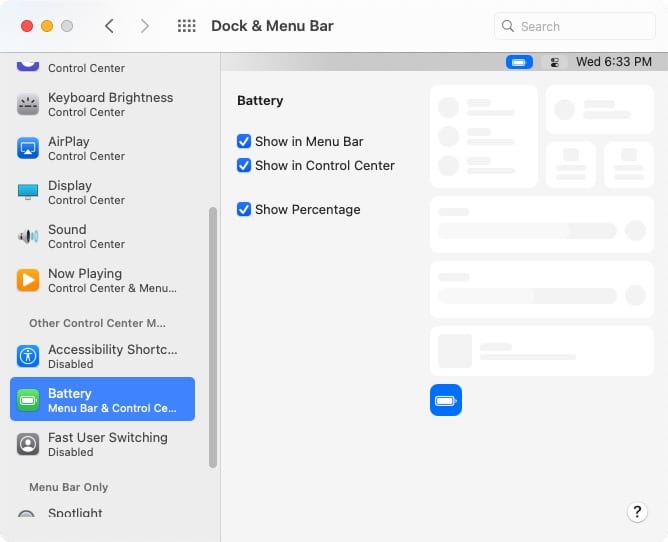This screenshot has width=668, height=542.
Task: Click the green Battery icon in sidebar
Action: point(28,400)
